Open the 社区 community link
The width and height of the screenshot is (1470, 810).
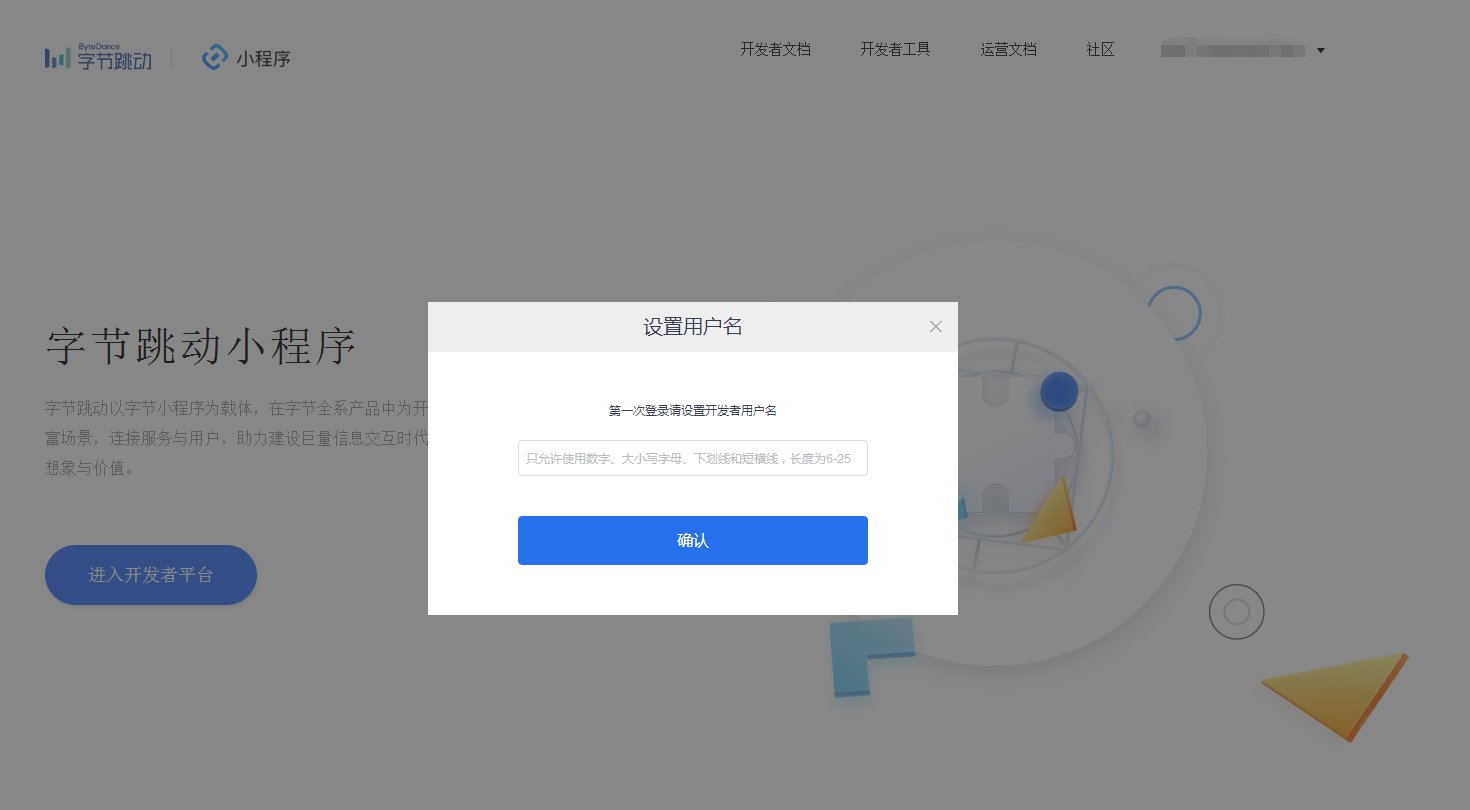click(1100, 50)
